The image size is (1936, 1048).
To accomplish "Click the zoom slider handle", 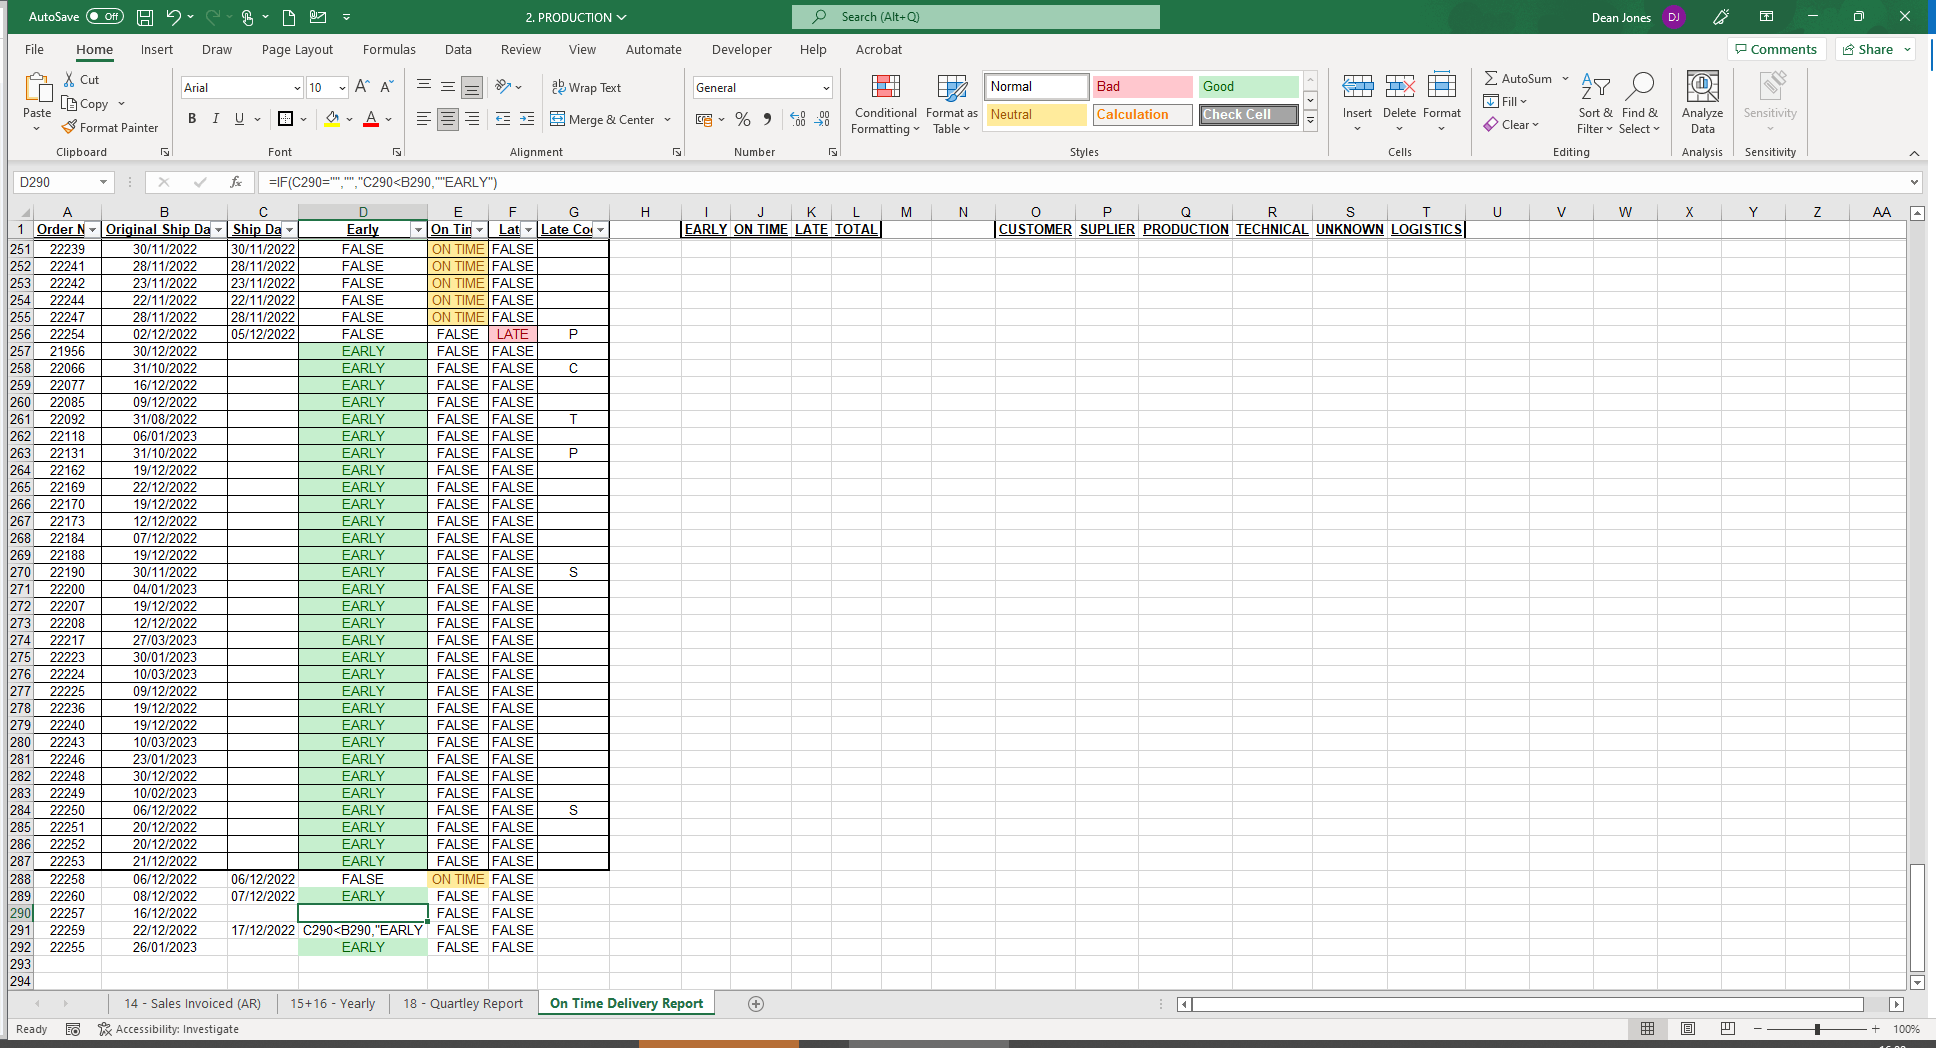I will click(x=1817, y=1029).
